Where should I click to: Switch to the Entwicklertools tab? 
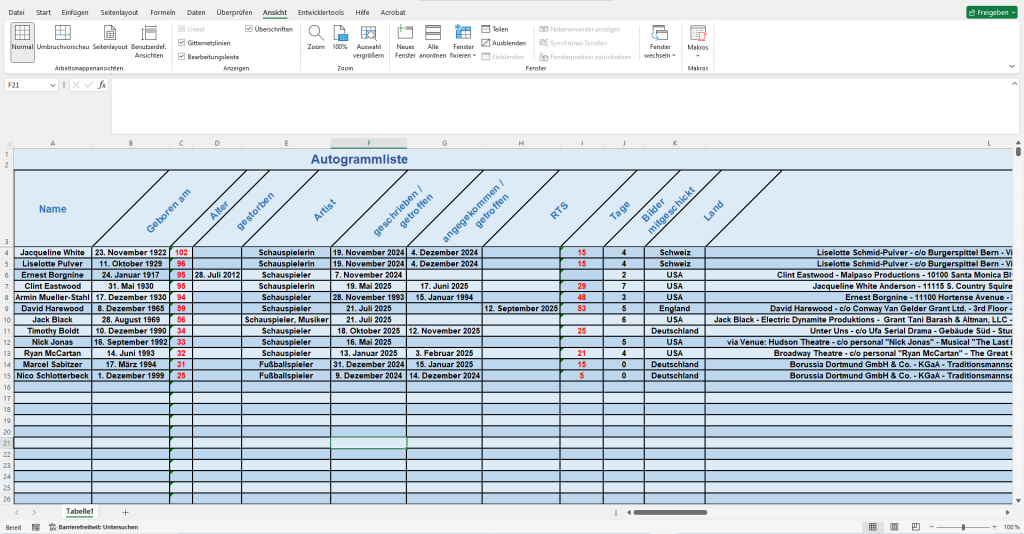[322, 12]
